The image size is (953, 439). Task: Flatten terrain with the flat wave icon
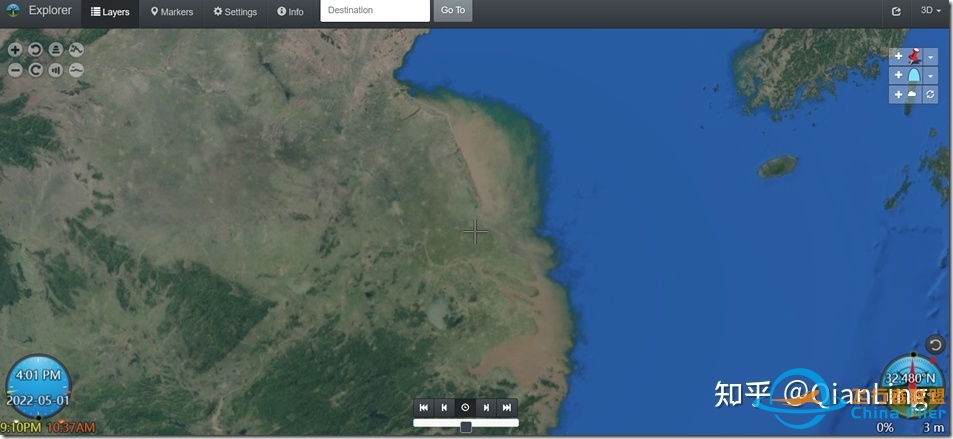coord(76,71)
